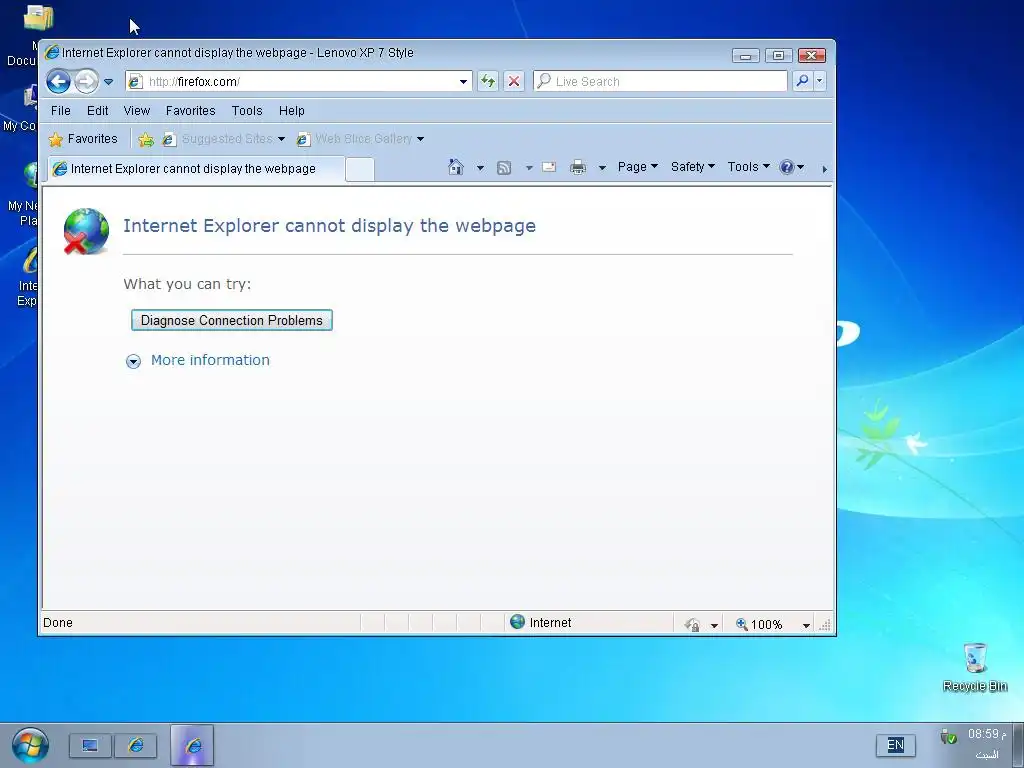
Task: Select the tab titled Internet Explorer cannot display
Action: point(195,168)
